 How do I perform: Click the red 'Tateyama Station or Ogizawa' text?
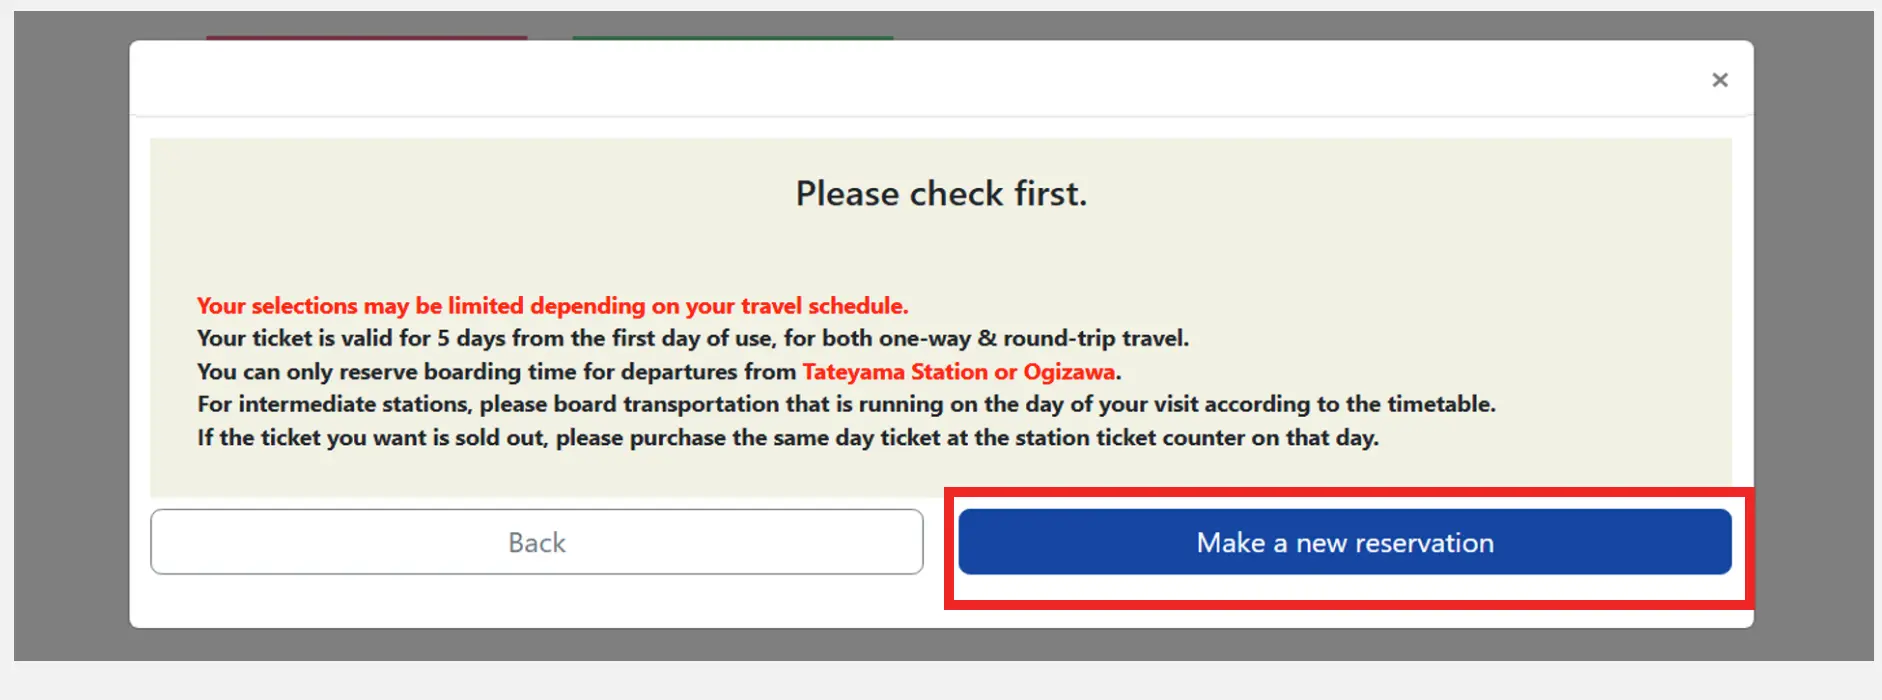pos(958,372)
